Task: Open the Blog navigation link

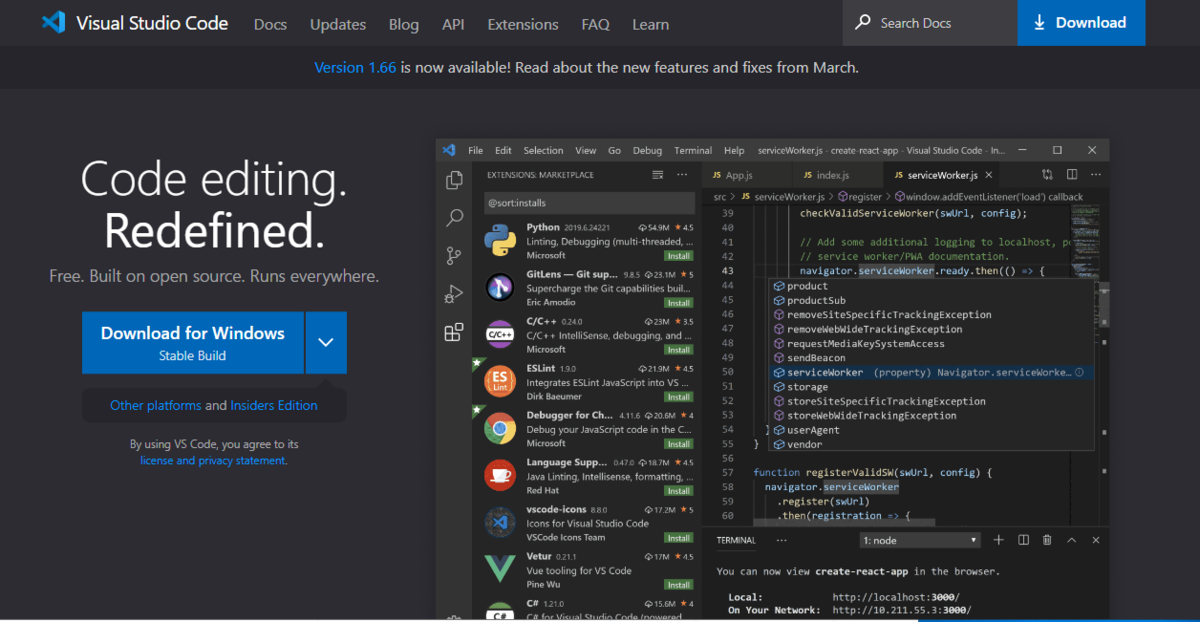Action: coord(404,24)
